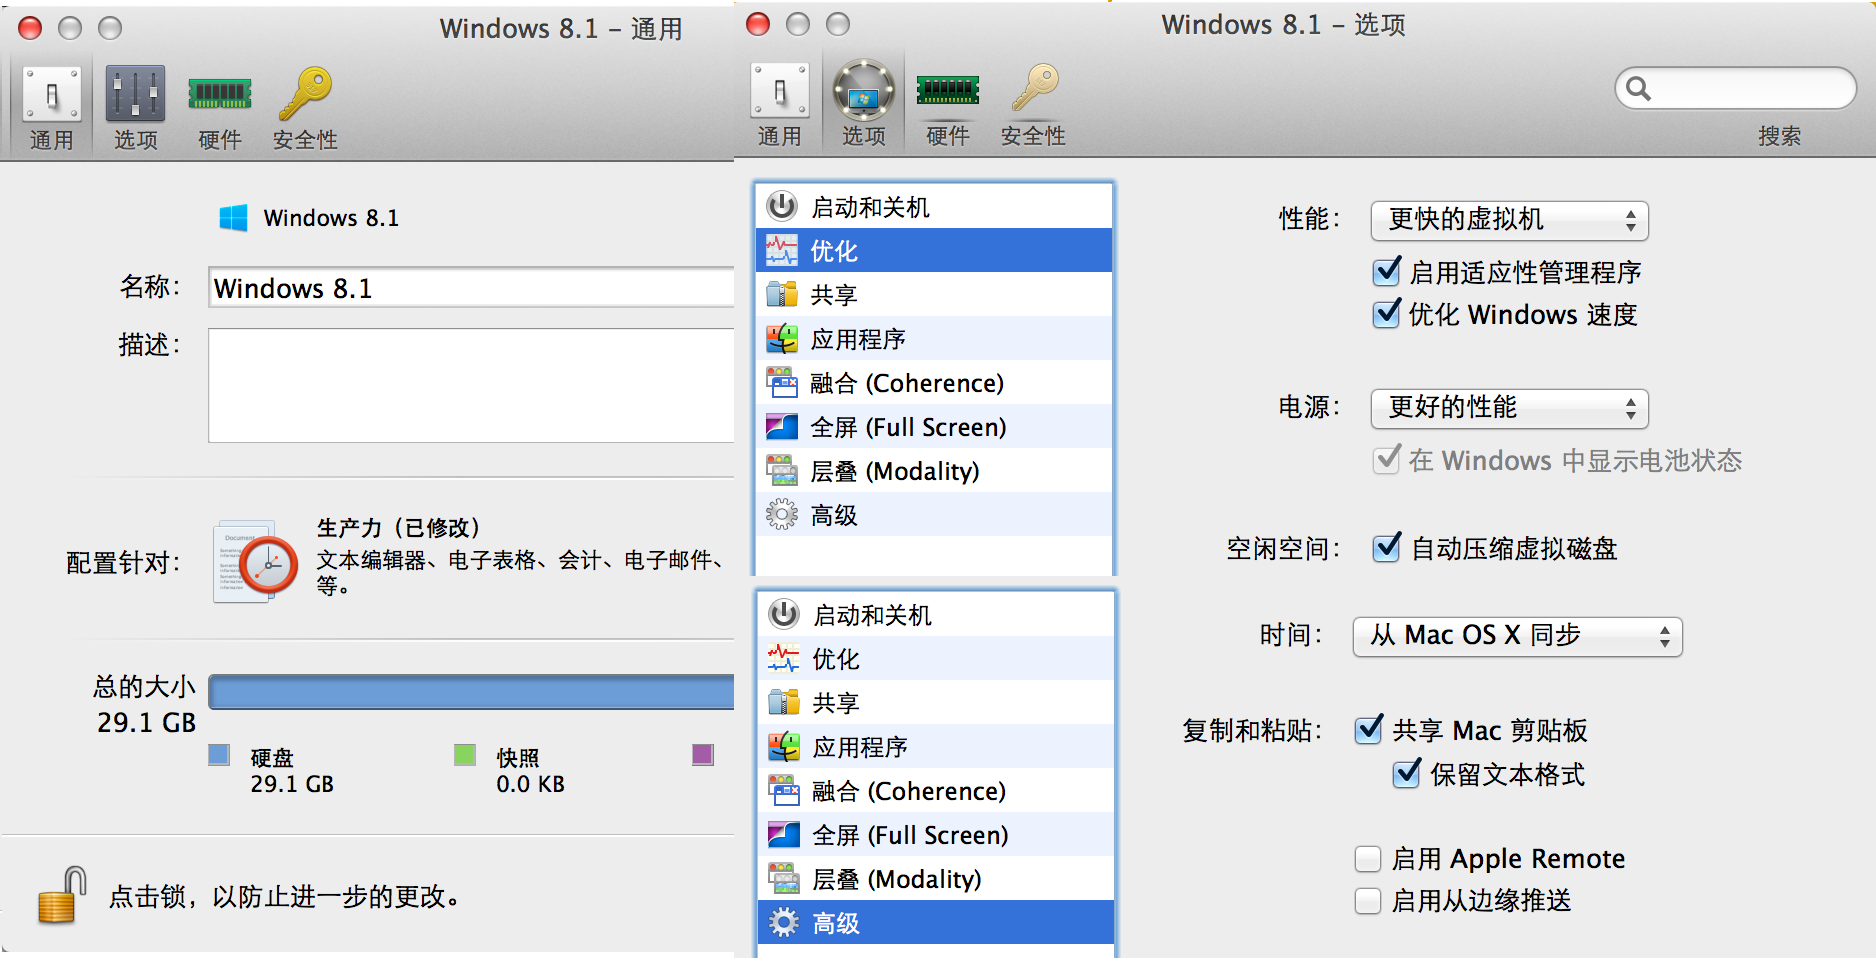The height and width of the screenshot is (958, 1876).
Task: Click the magnifier icon in search field
Action: pyautogui.click(x=1638, y=89)
